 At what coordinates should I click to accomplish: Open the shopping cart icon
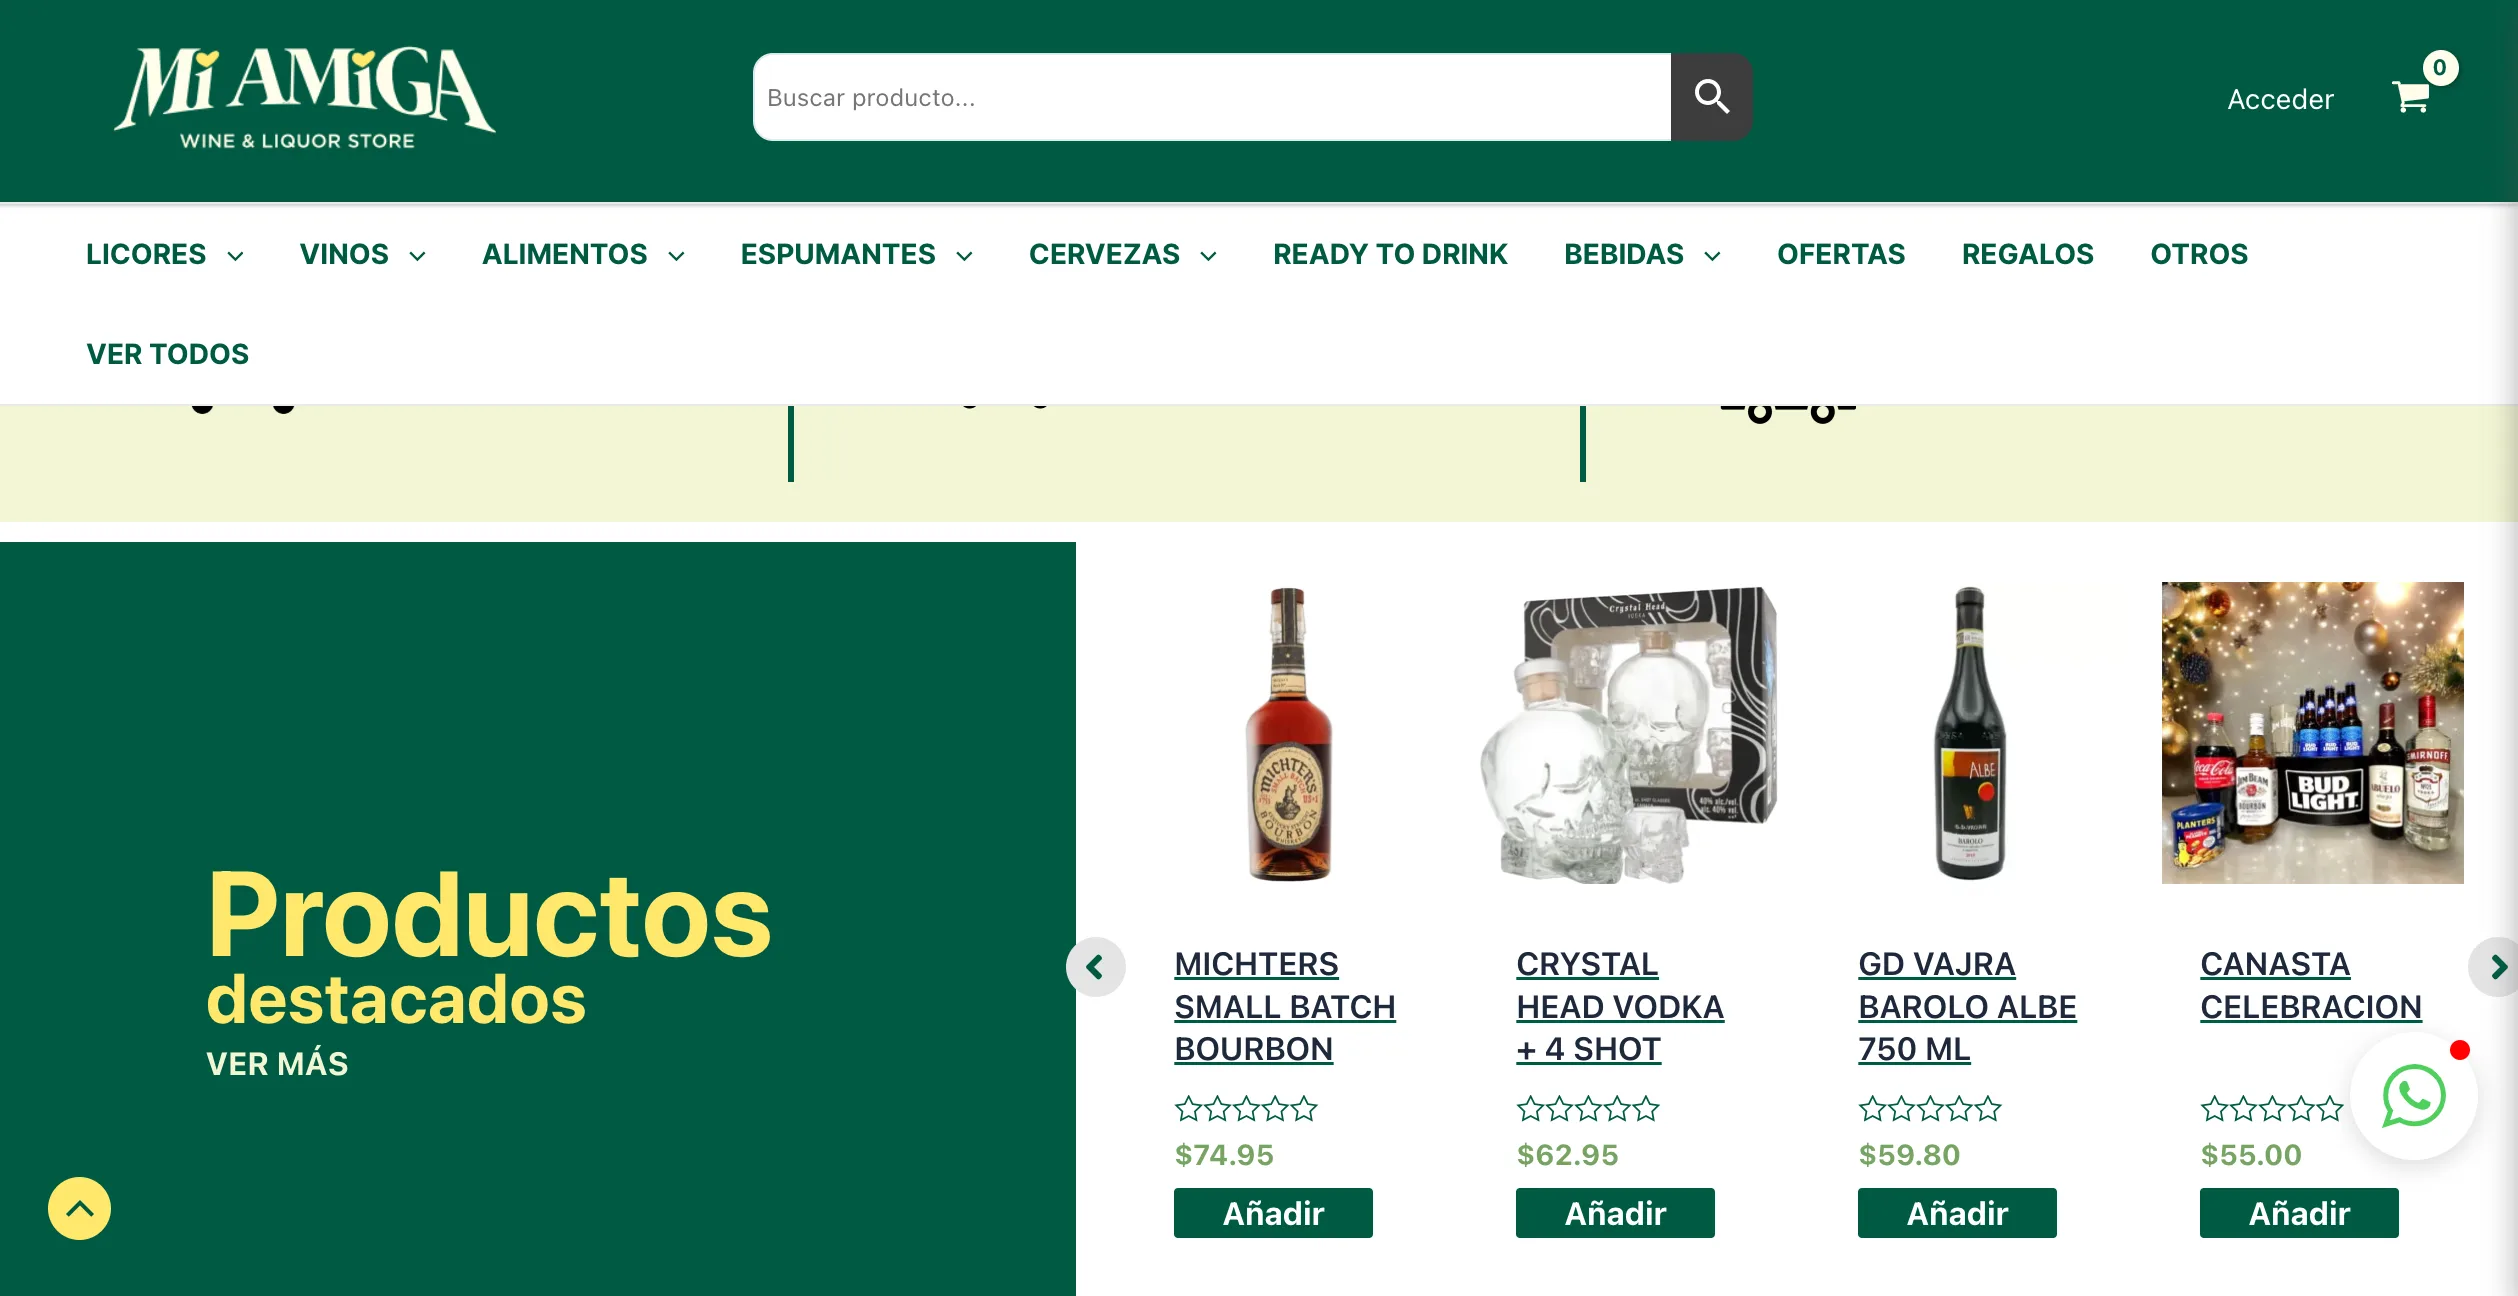coord(2411,97)
